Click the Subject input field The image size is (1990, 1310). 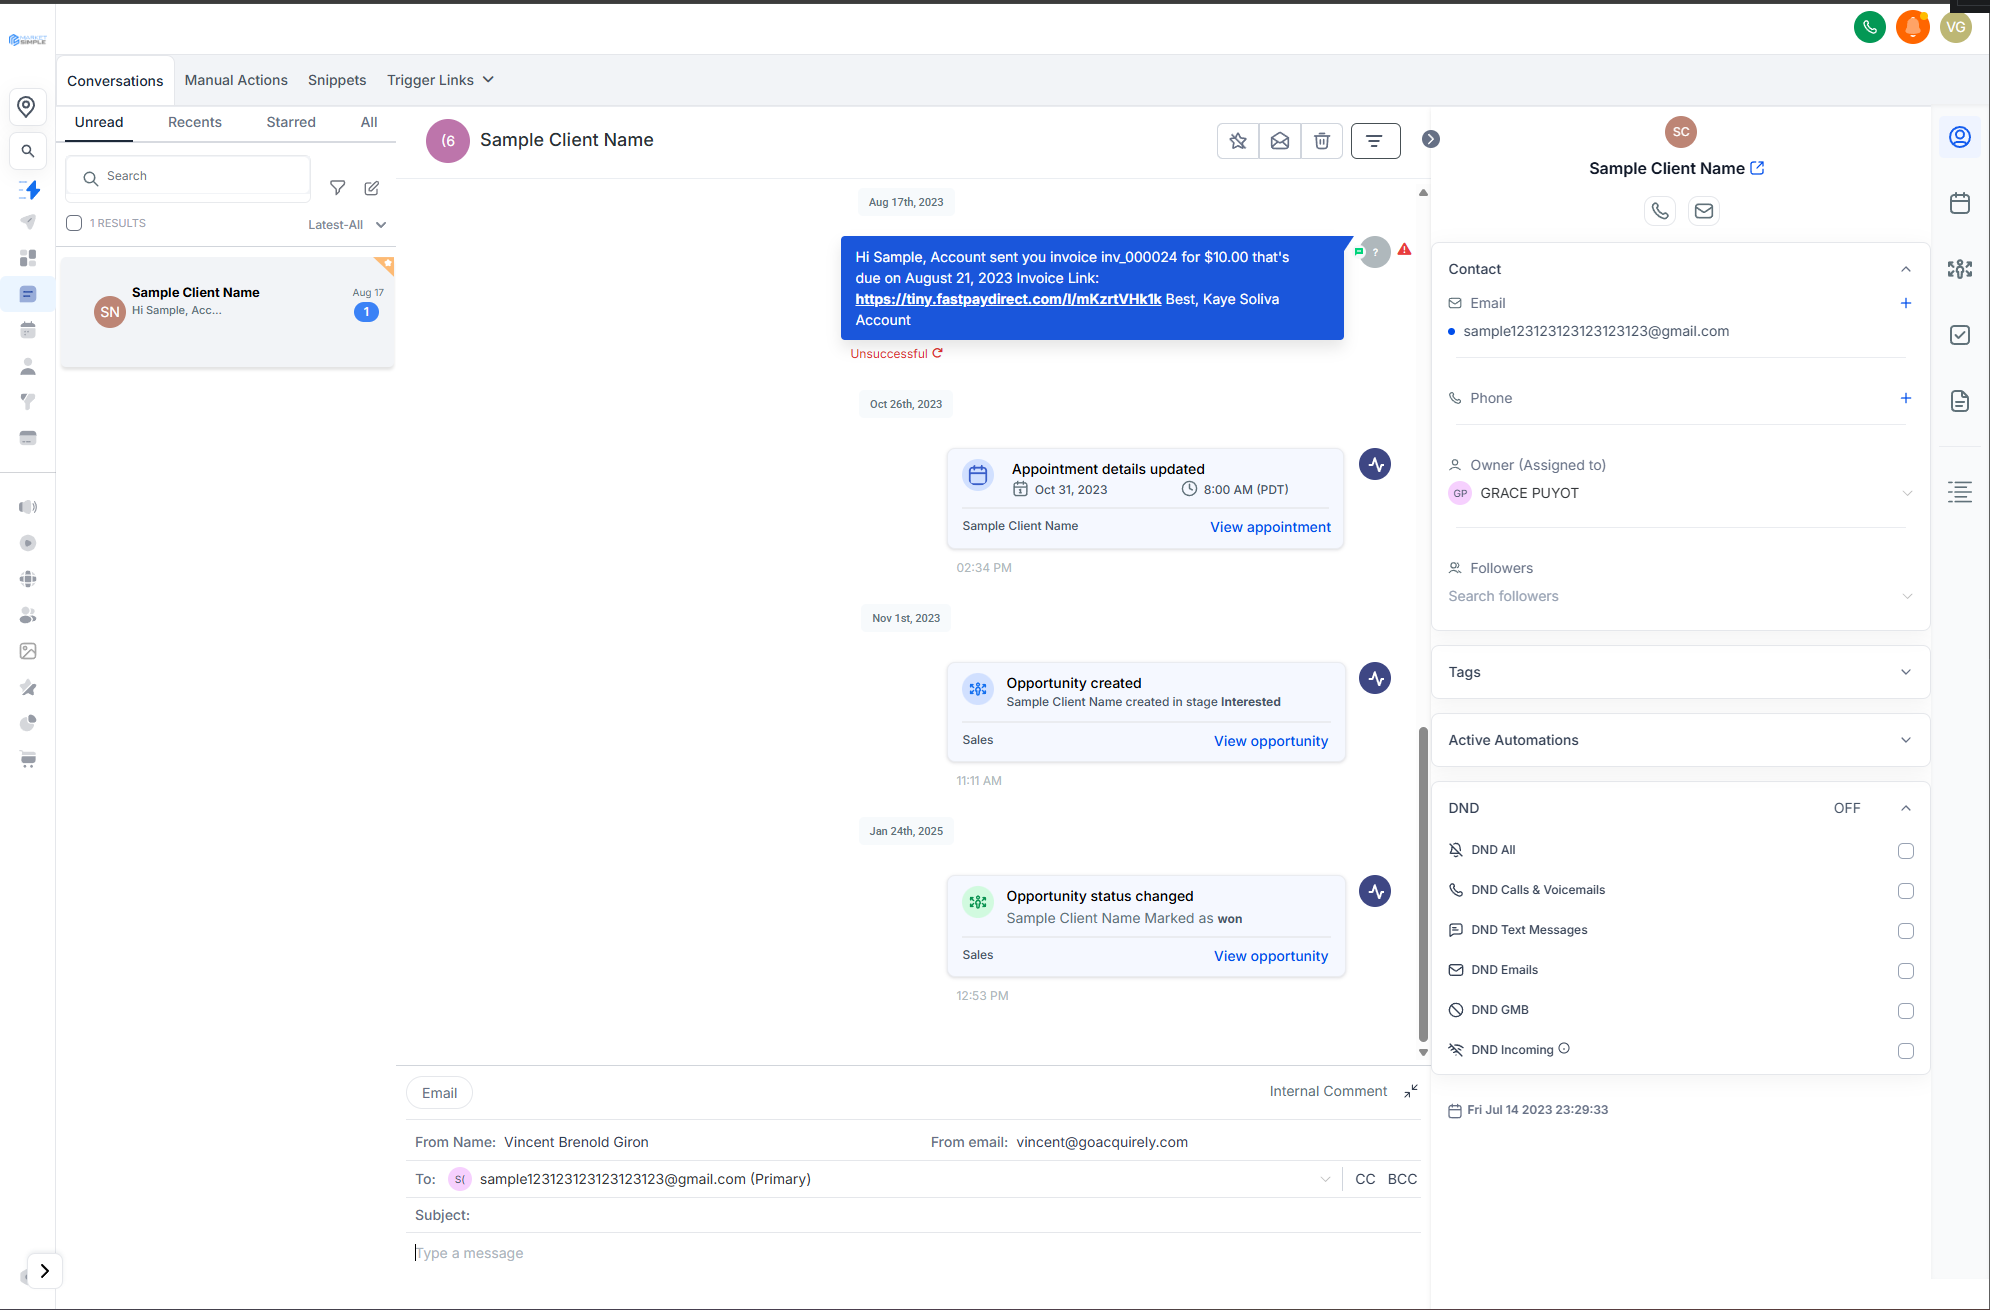coord(917,1215)
